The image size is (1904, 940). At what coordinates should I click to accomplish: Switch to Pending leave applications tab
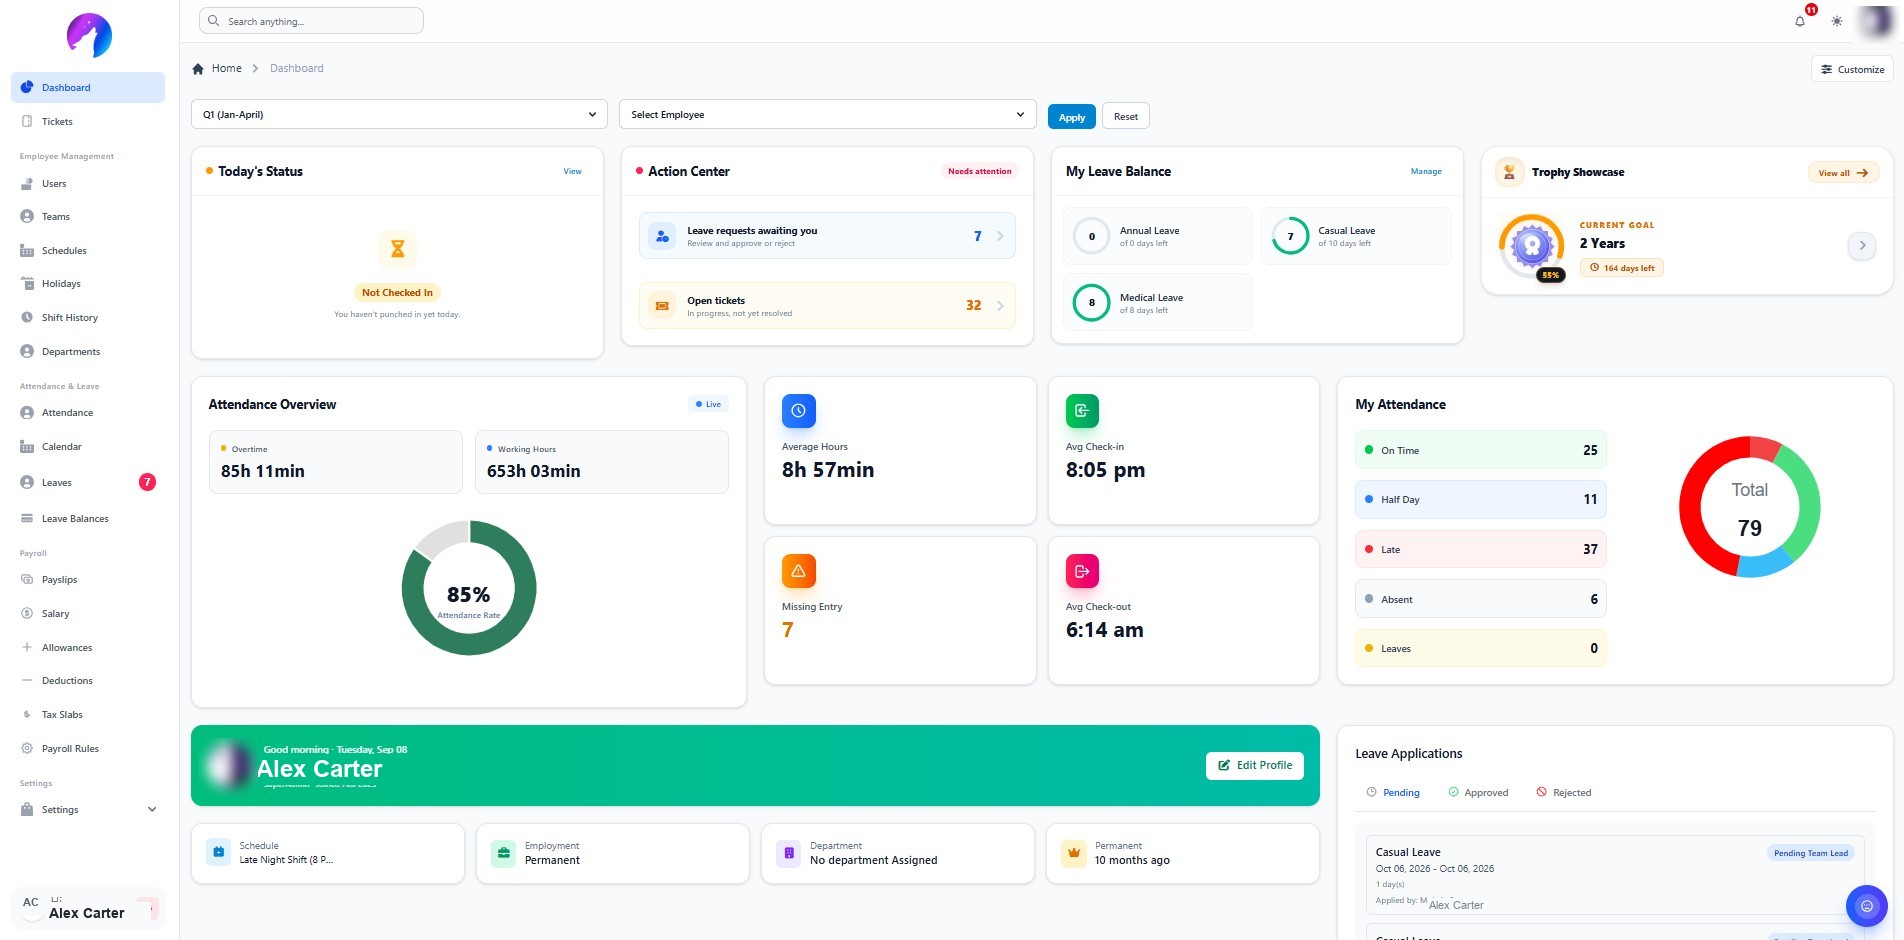(1393, 793)
